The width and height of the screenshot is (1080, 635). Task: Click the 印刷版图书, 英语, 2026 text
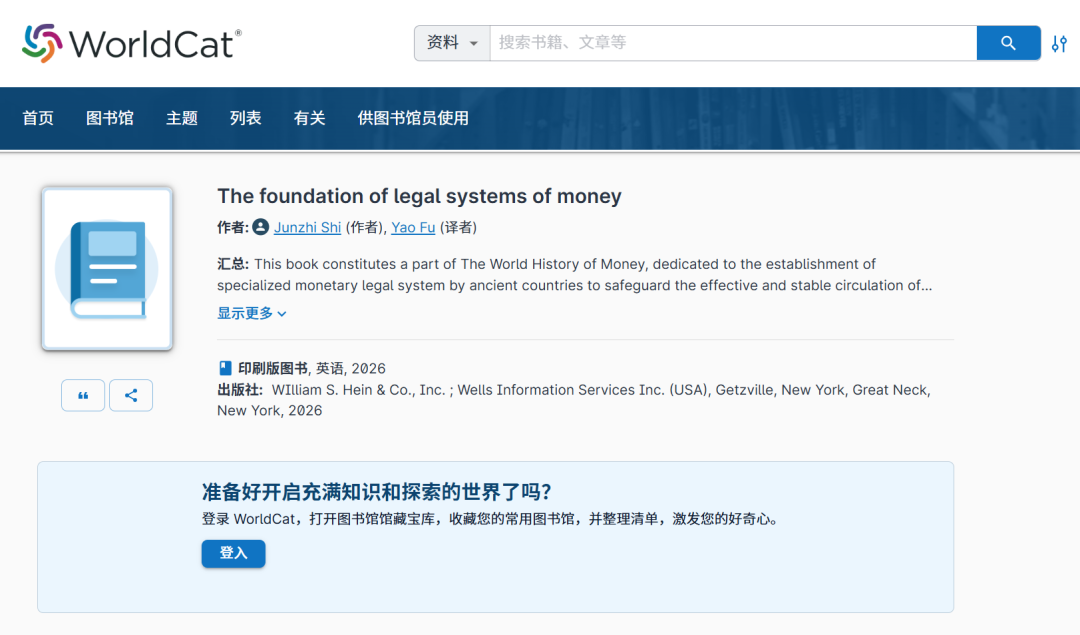click(312, 368)
